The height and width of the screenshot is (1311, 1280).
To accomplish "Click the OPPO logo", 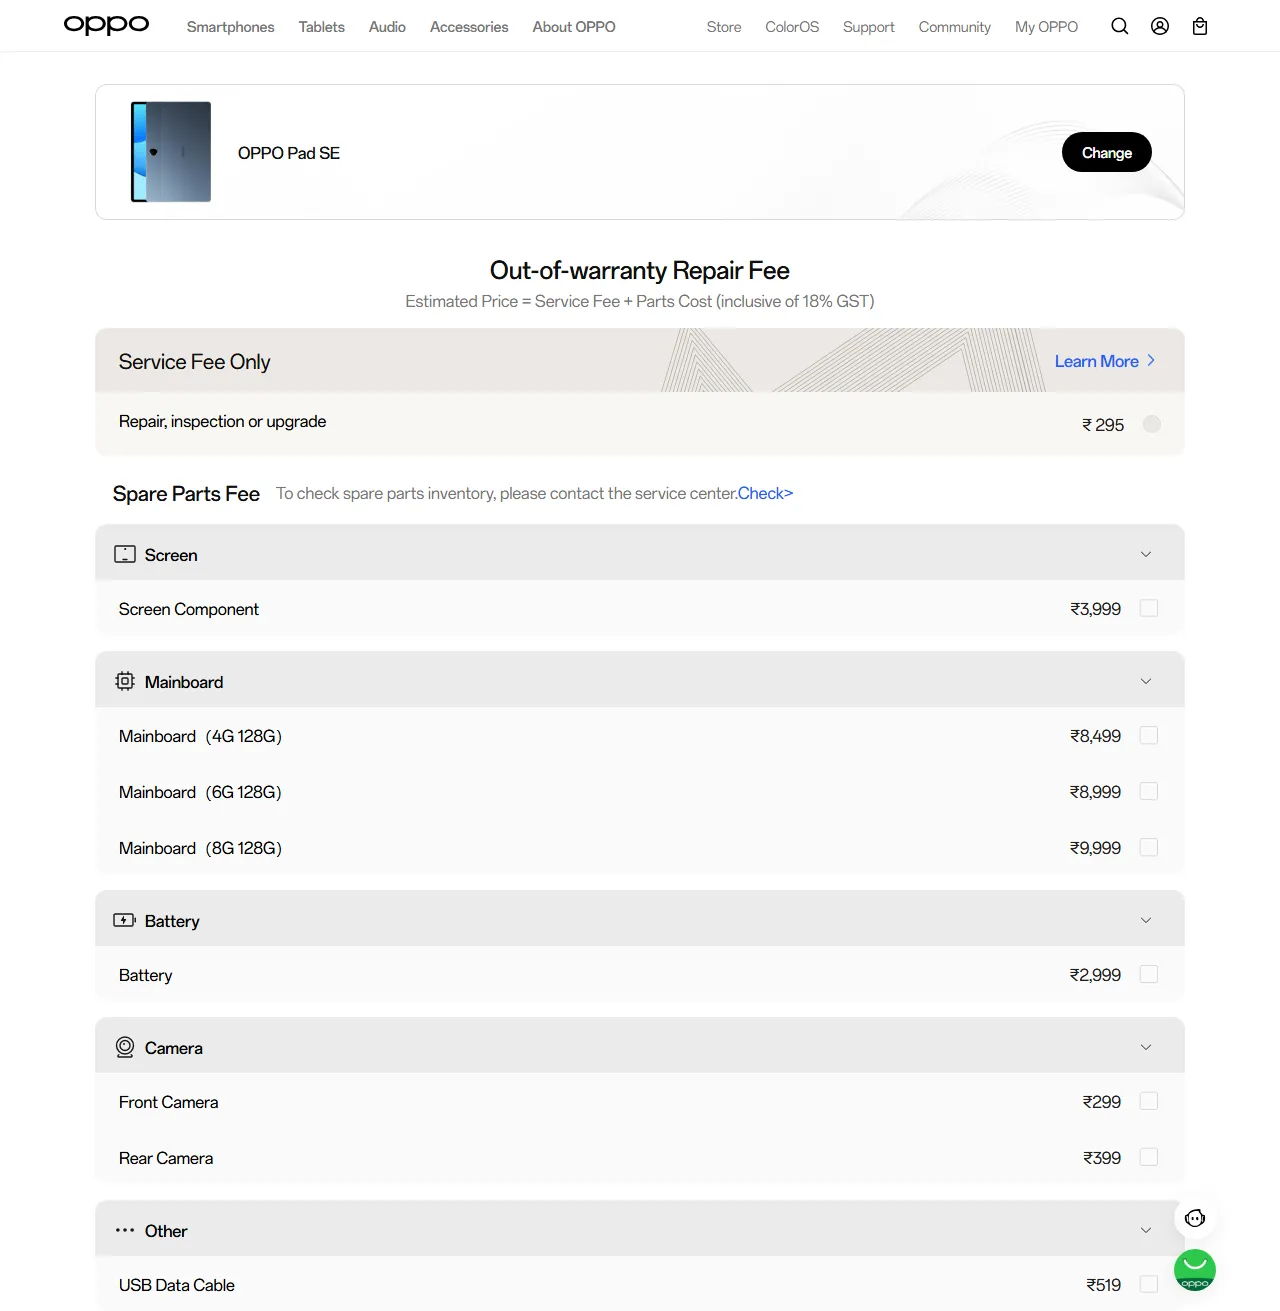I will click(x=106, y=25).
